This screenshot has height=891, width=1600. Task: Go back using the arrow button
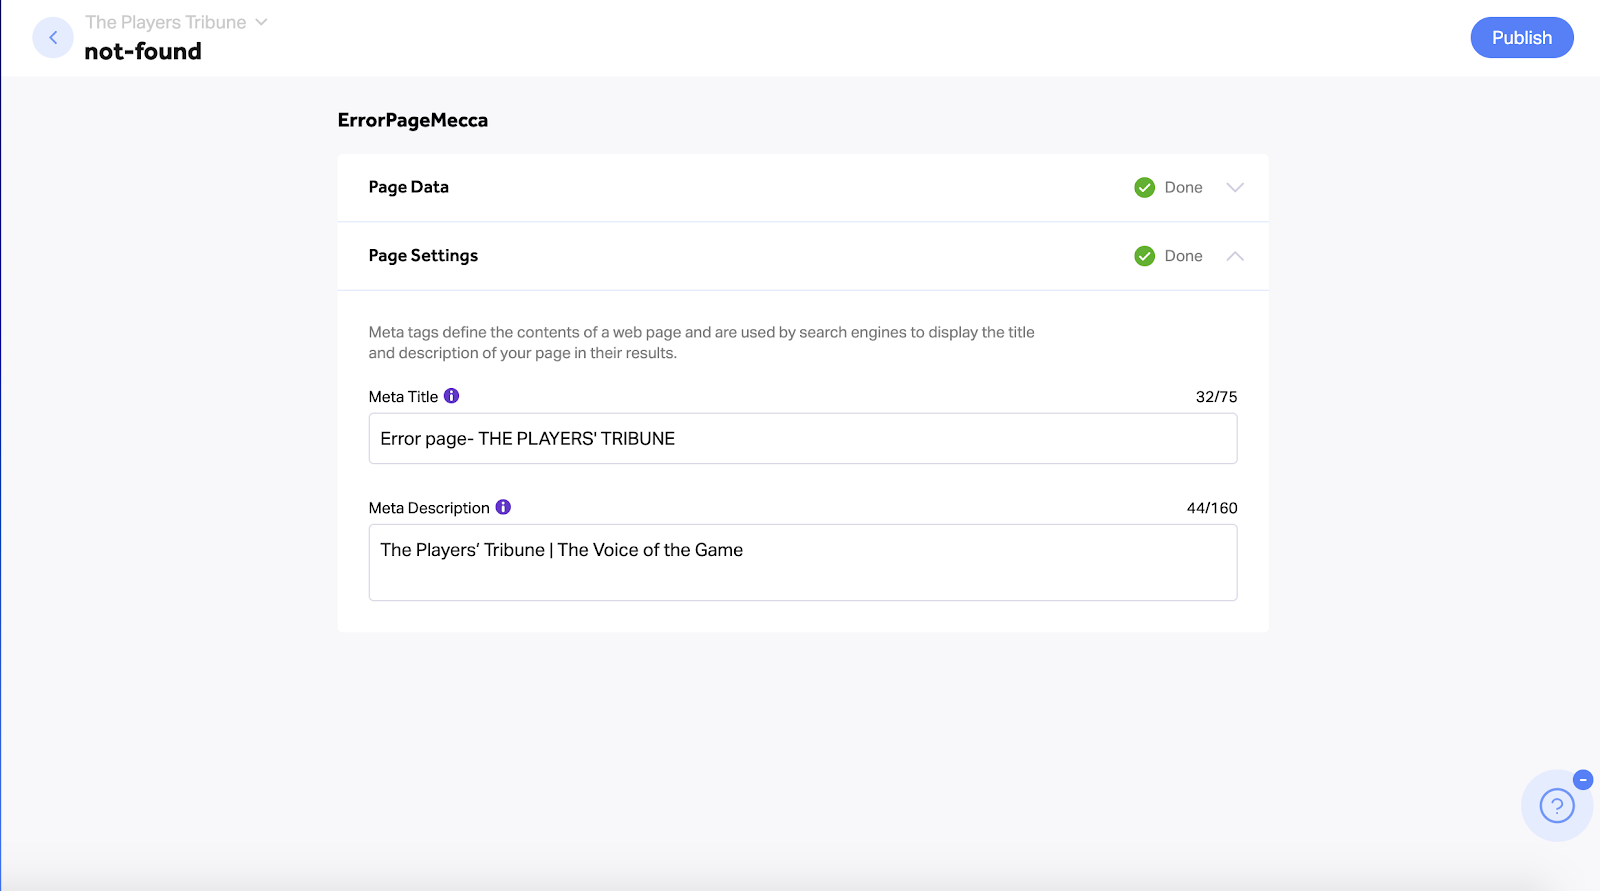tap(53, 38)
